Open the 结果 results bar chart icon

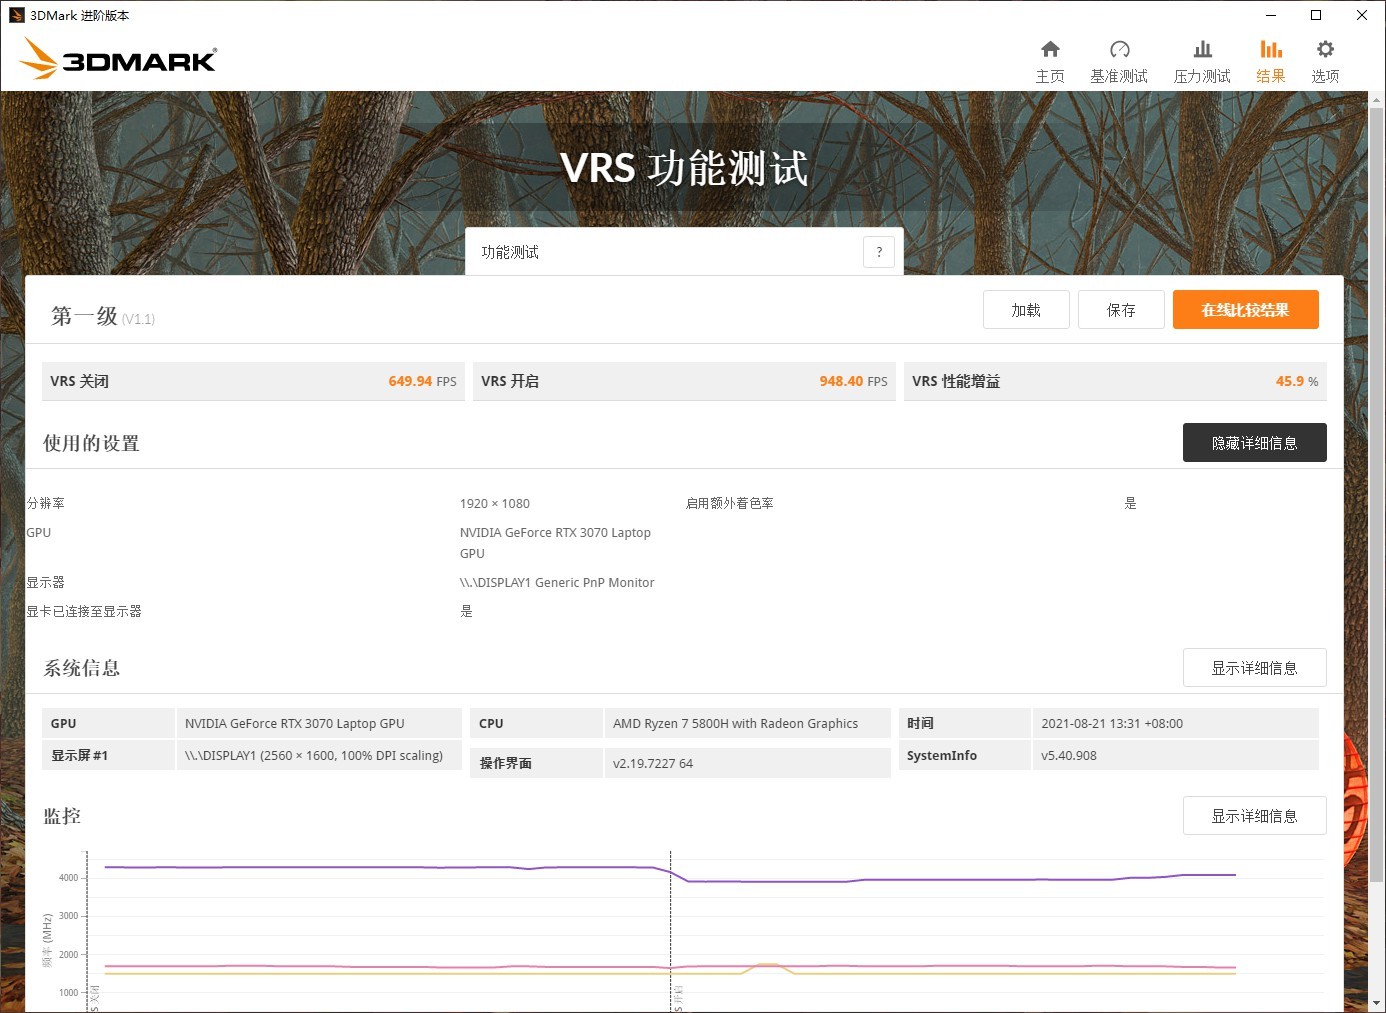pyautogui.click(x=1271, y=61)
